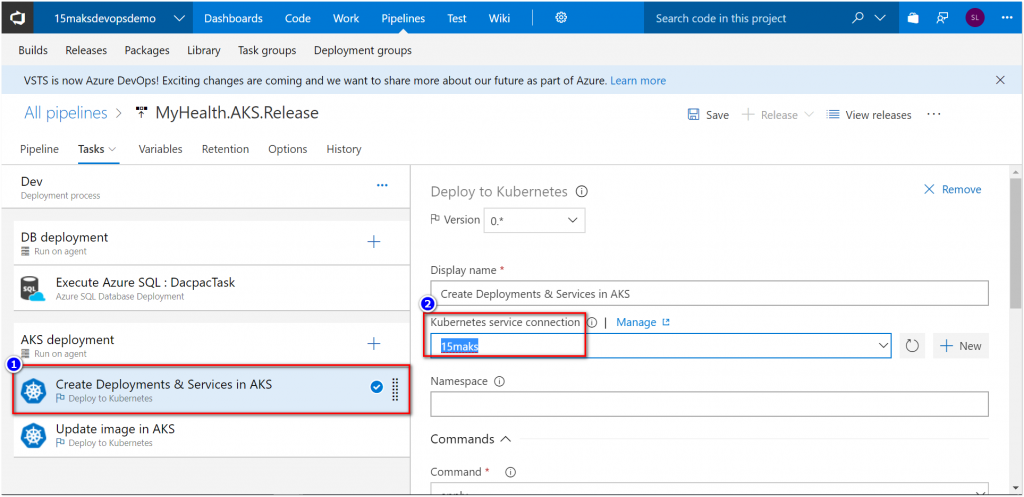Click the search magnifier icon

coord(858,18)
